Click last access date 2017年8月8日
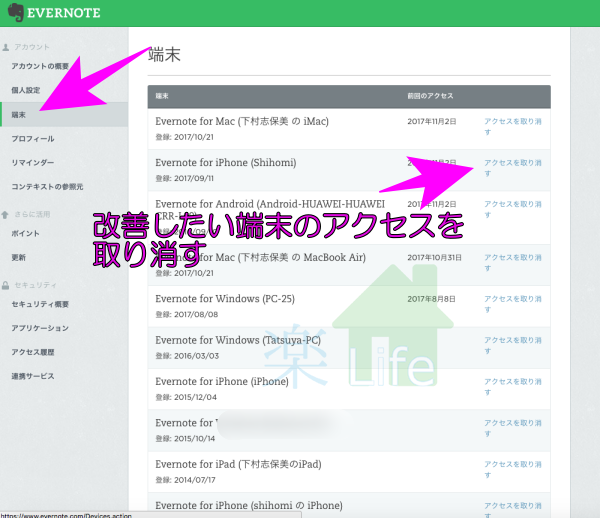 (x=431, y=299)
